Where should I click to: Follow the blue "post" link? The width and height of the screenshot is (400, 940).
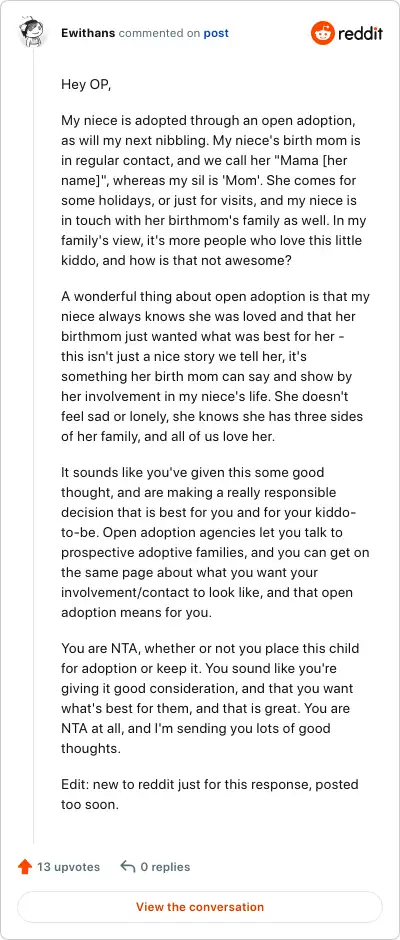tap(216, 33)
